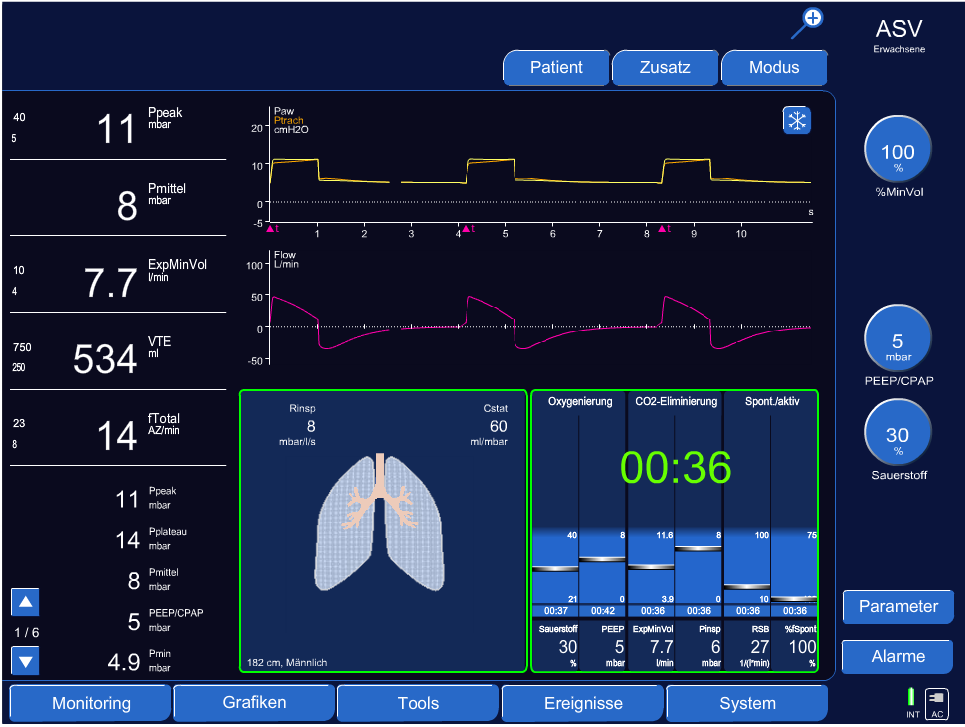Click the magnifier zoom icon
The height and width of the screenshot is (727, 965).
tap(807, 22)
